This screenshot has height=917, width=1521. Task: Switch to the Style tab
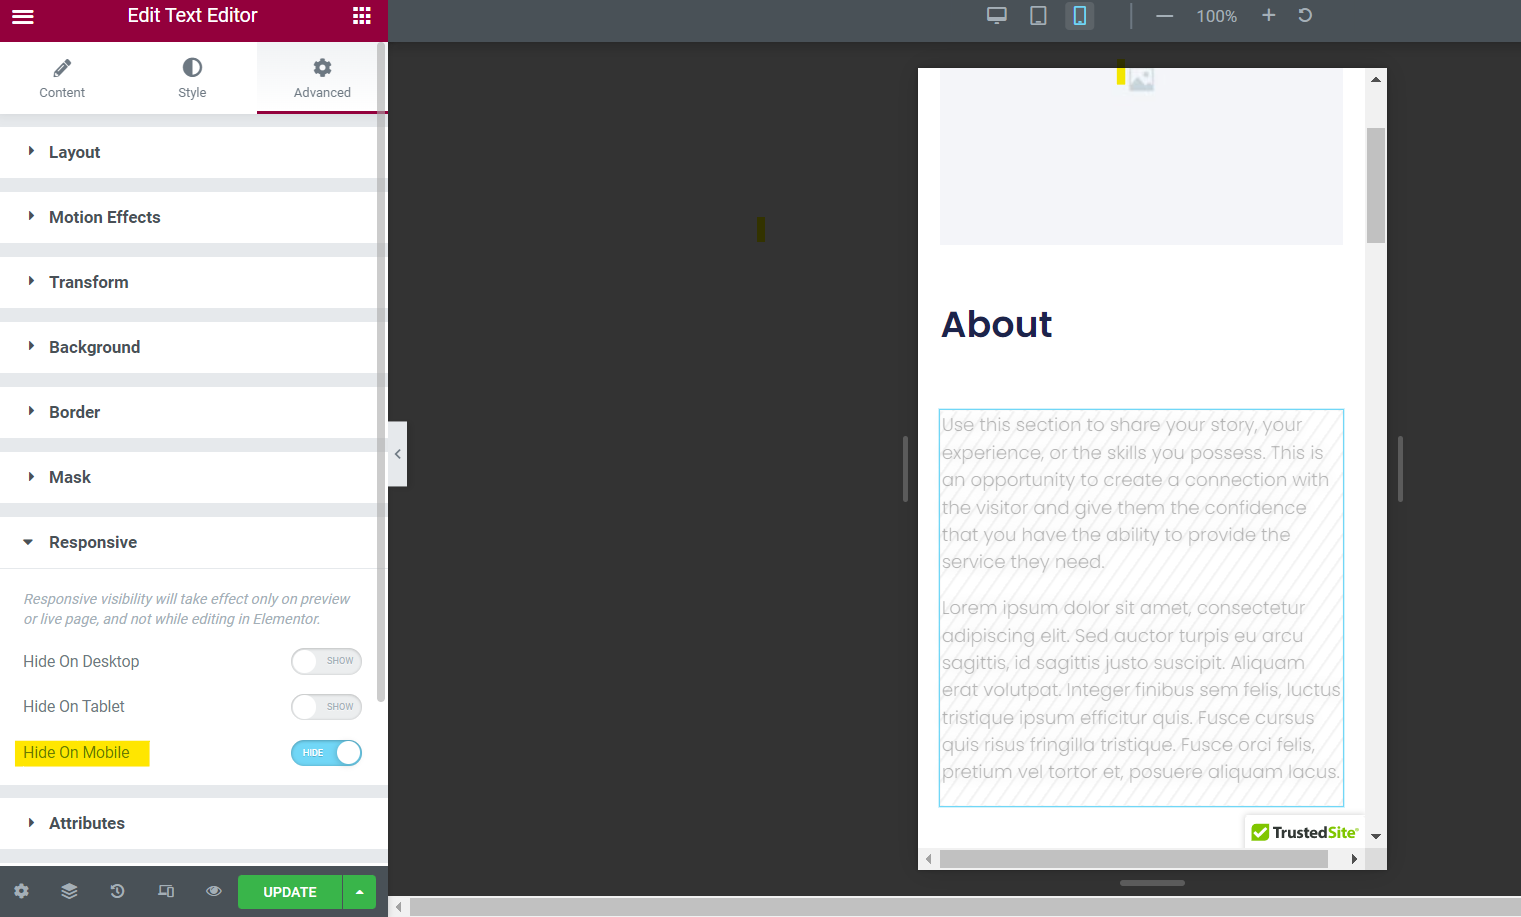click(192, 78)
